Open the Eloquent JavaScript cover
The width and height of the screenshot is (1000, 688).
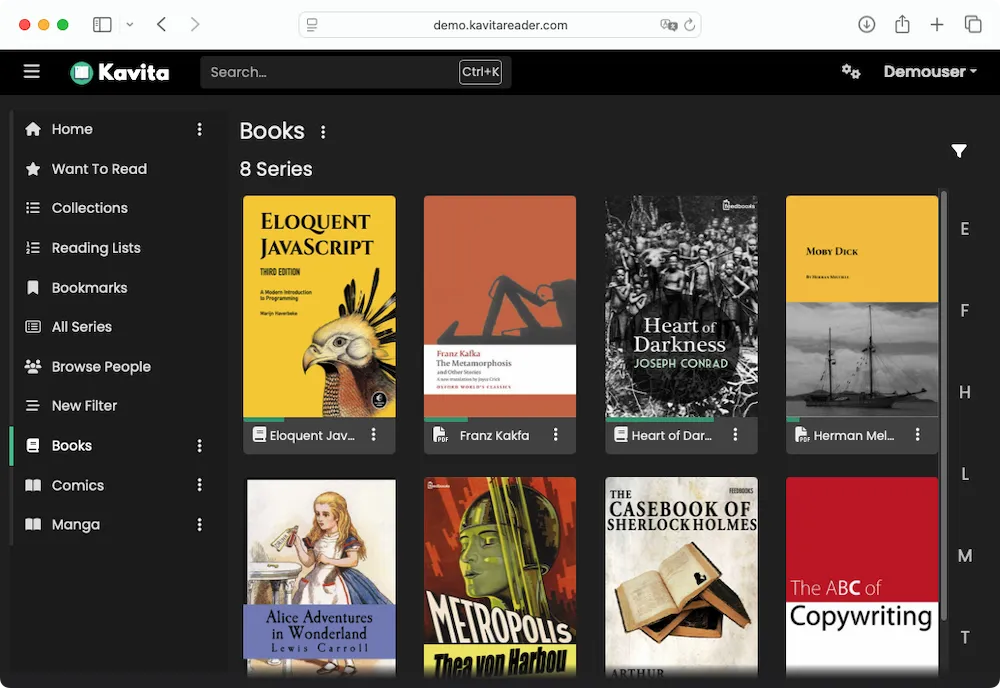tap(320, 307)
